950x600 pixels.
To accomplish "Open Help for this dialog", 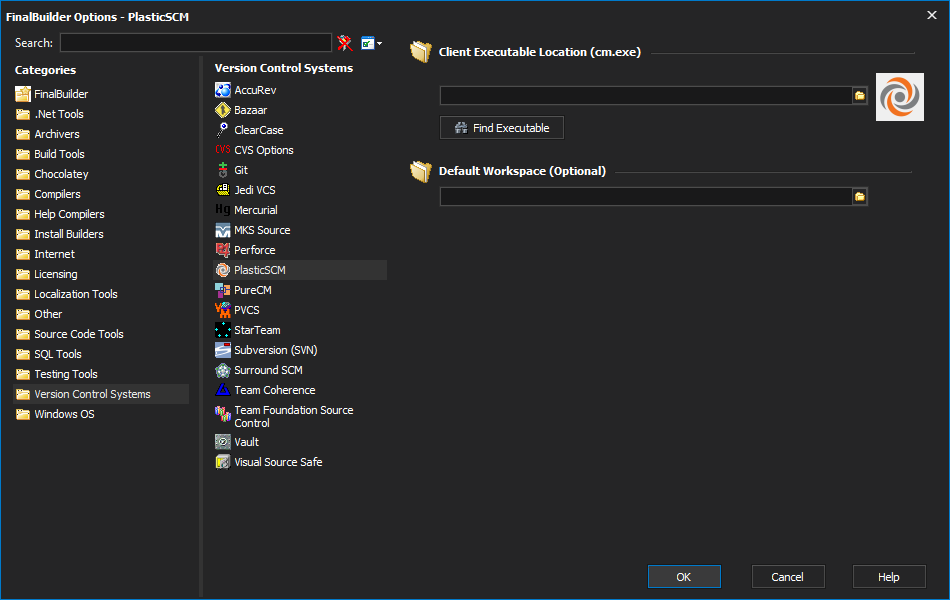I will (889, 577).
